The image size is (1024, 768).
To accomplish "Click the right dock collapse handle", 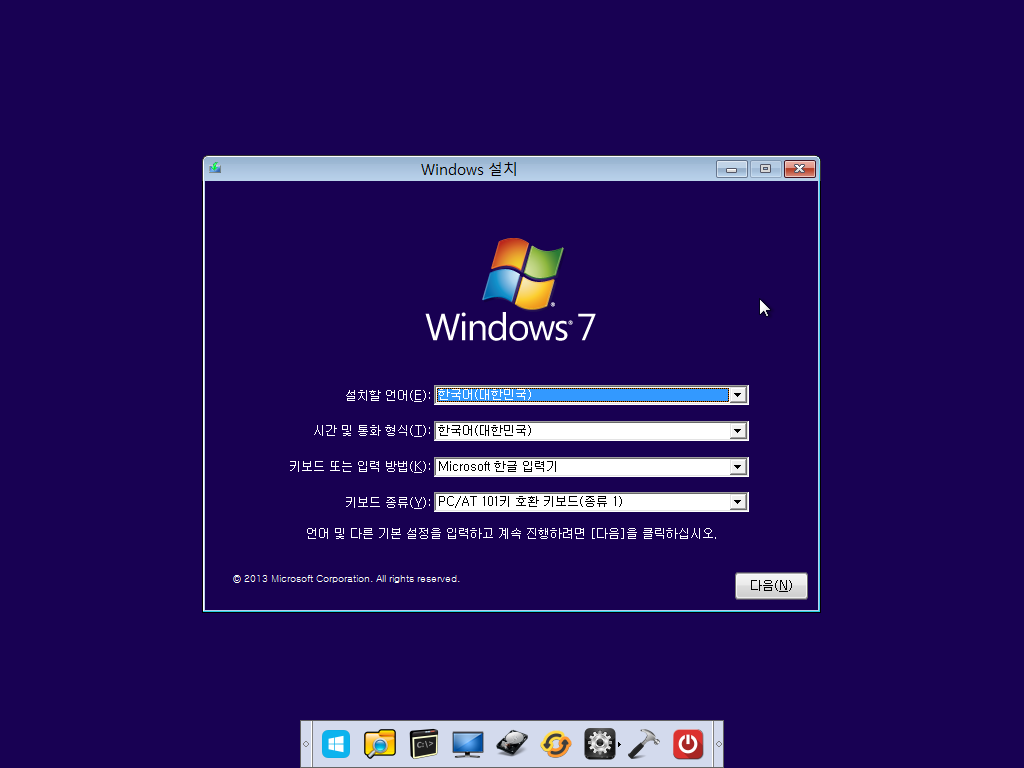I will 718,744.
